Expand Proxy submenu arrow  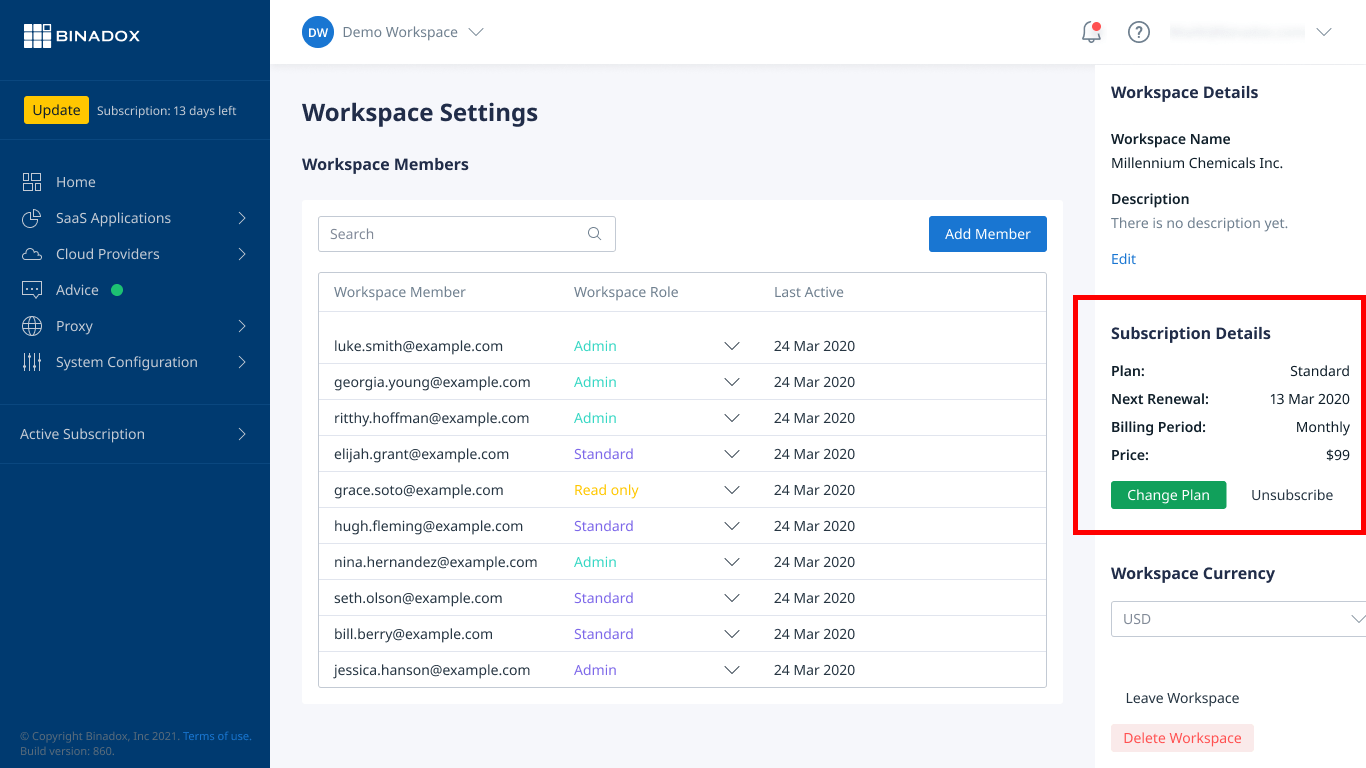click(x=242, y=326)
